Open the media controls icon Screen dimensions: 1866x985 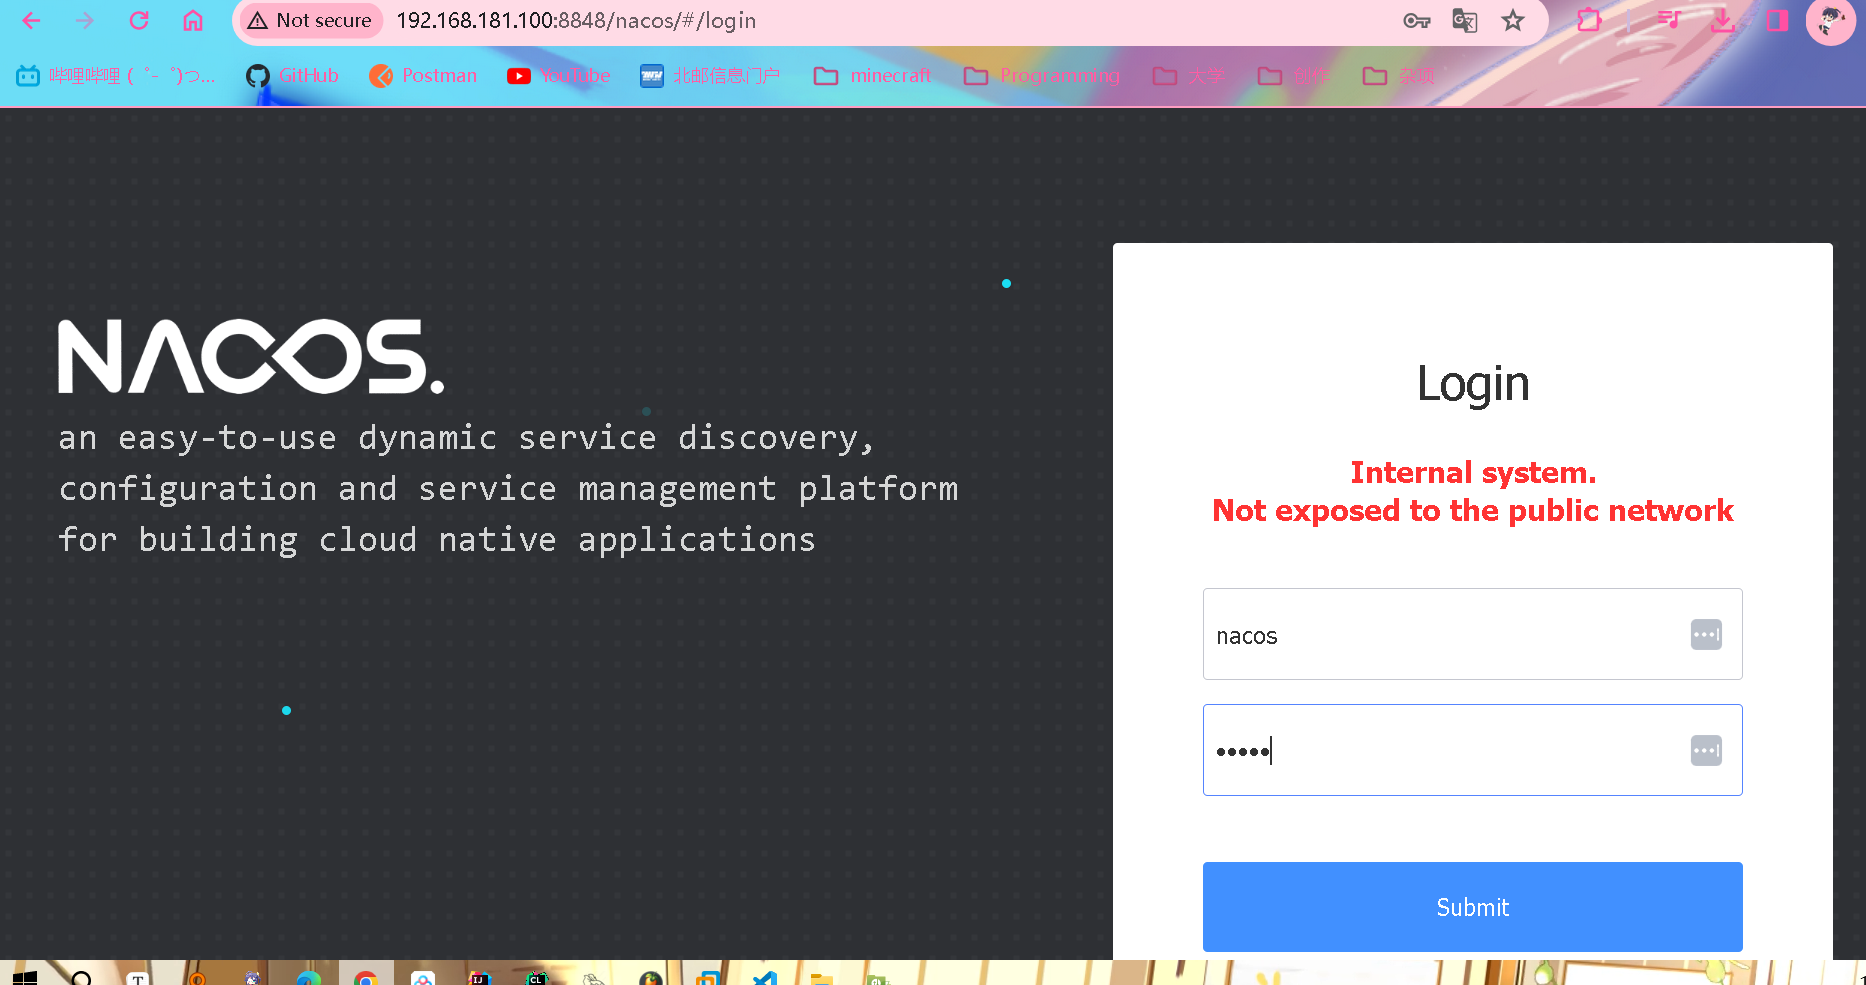point(1669,20)
